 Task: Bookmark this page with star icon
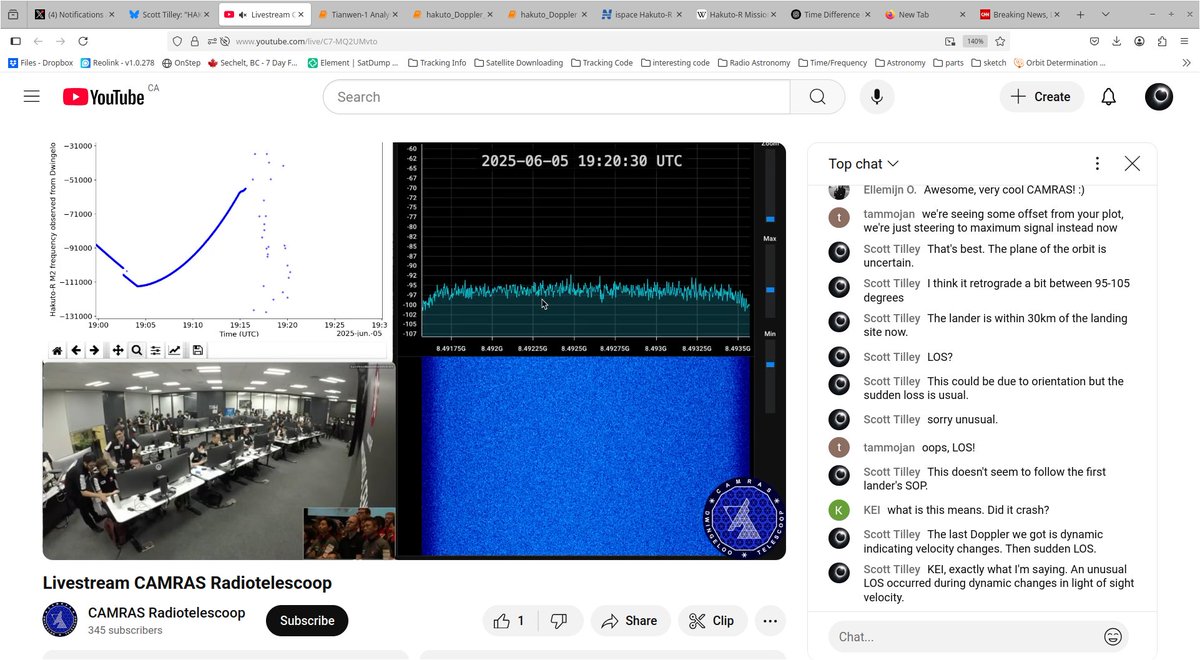coord(1000,41)
